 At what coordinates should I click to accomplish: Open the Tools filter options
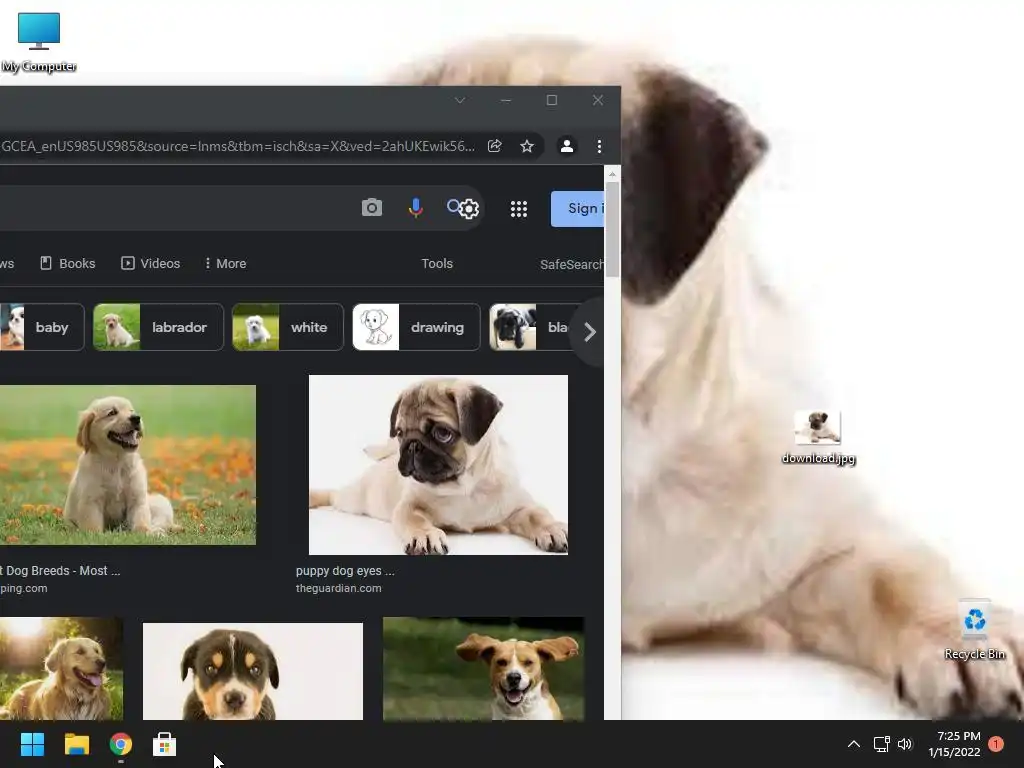[437, 263]
